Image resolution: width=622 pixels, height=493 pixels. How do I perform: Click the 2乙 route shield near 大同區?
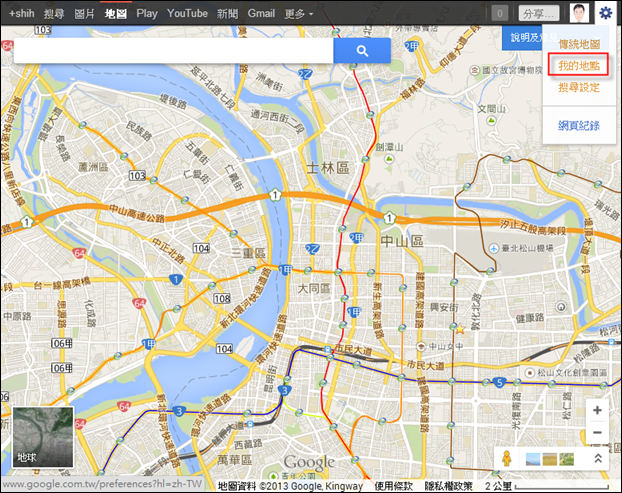click(x=313, y=249)
